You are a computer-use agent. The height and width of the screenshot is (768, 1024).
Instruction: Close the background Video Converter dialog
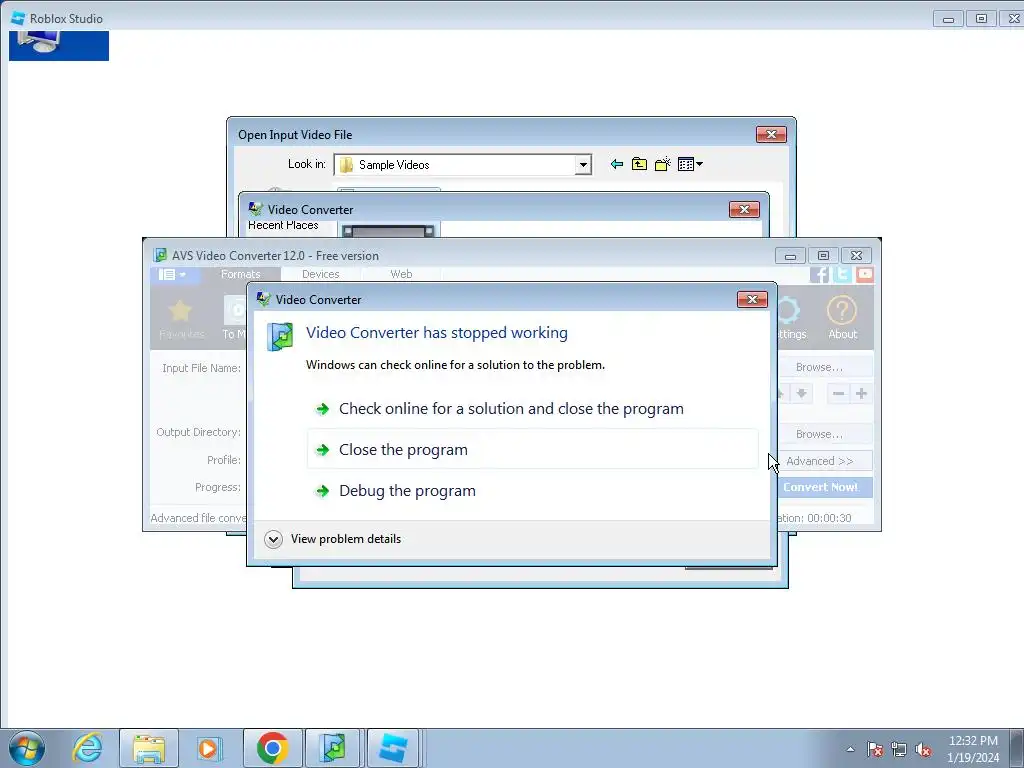point(744,209)
